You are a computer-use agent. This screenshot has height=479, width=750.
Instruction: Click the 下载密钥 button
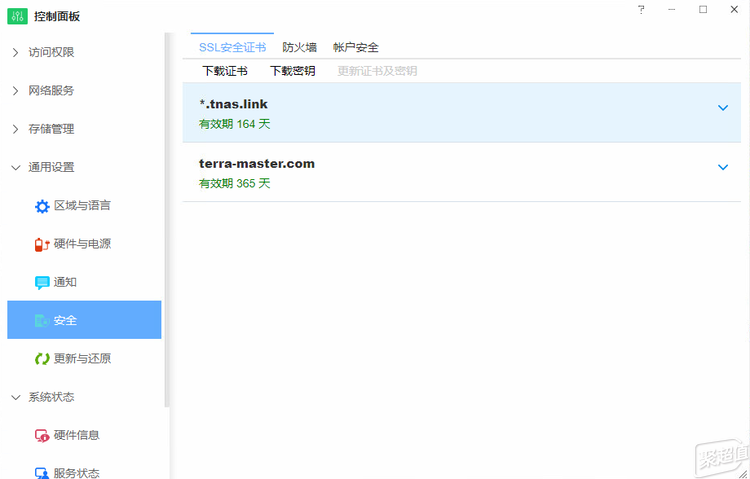click(x=293, y=72)
